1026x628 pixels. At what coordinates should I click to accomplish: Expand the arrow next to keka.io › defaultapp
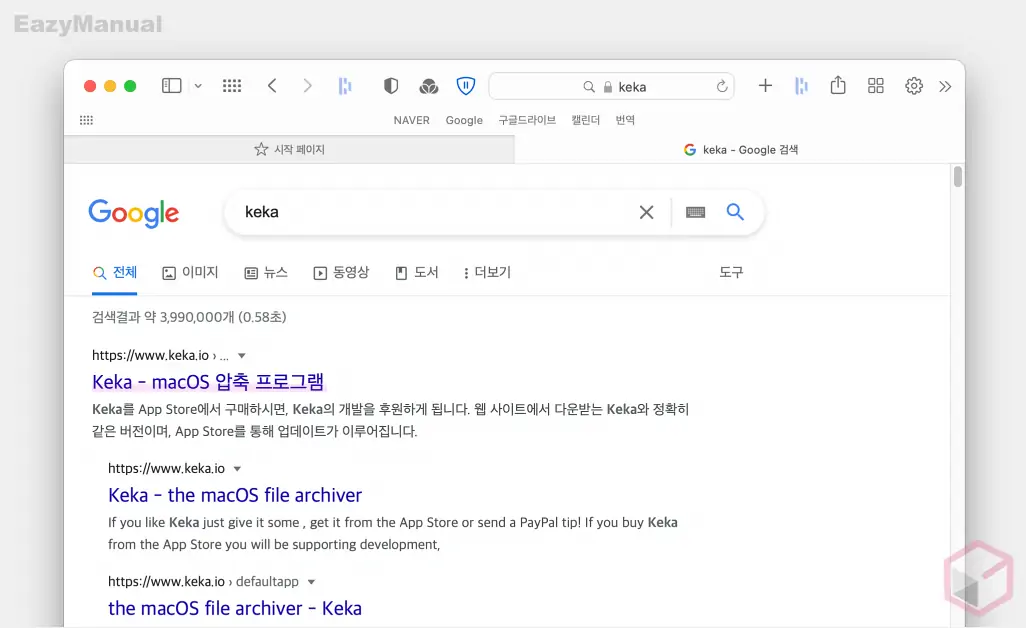[x=311, y=582]
